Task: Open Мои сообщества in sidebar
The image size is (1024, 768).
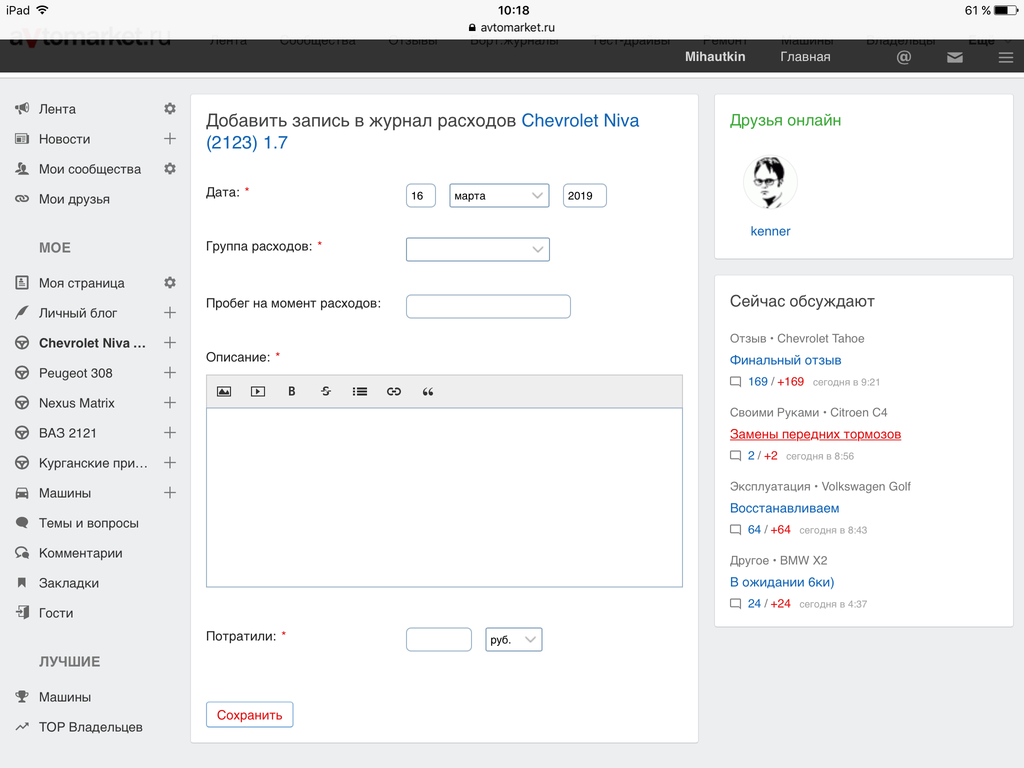Action: pyautogui.click(x=90, y=169)
